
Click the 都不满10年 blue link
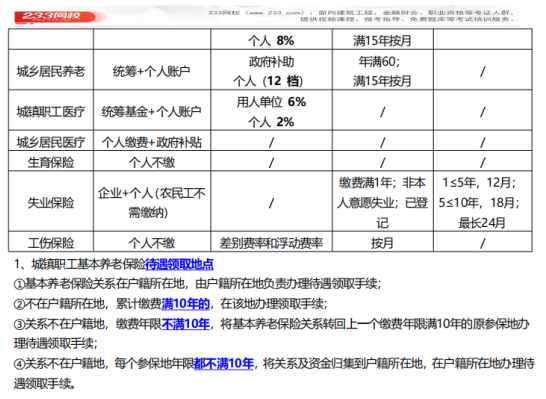pos(224,364)
